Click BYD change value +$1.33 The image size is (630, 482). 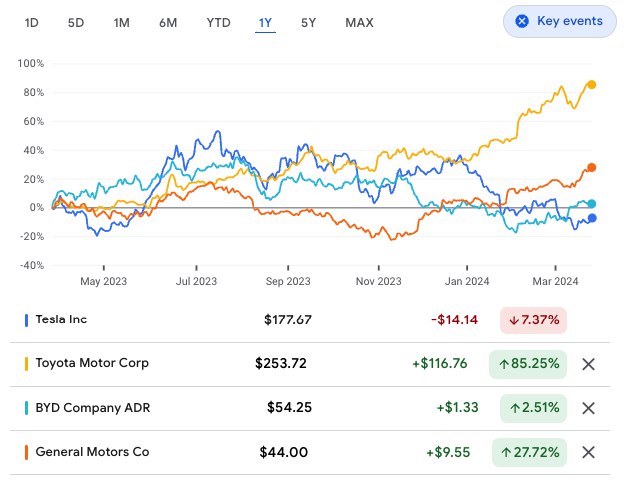(x=458, y=408)
